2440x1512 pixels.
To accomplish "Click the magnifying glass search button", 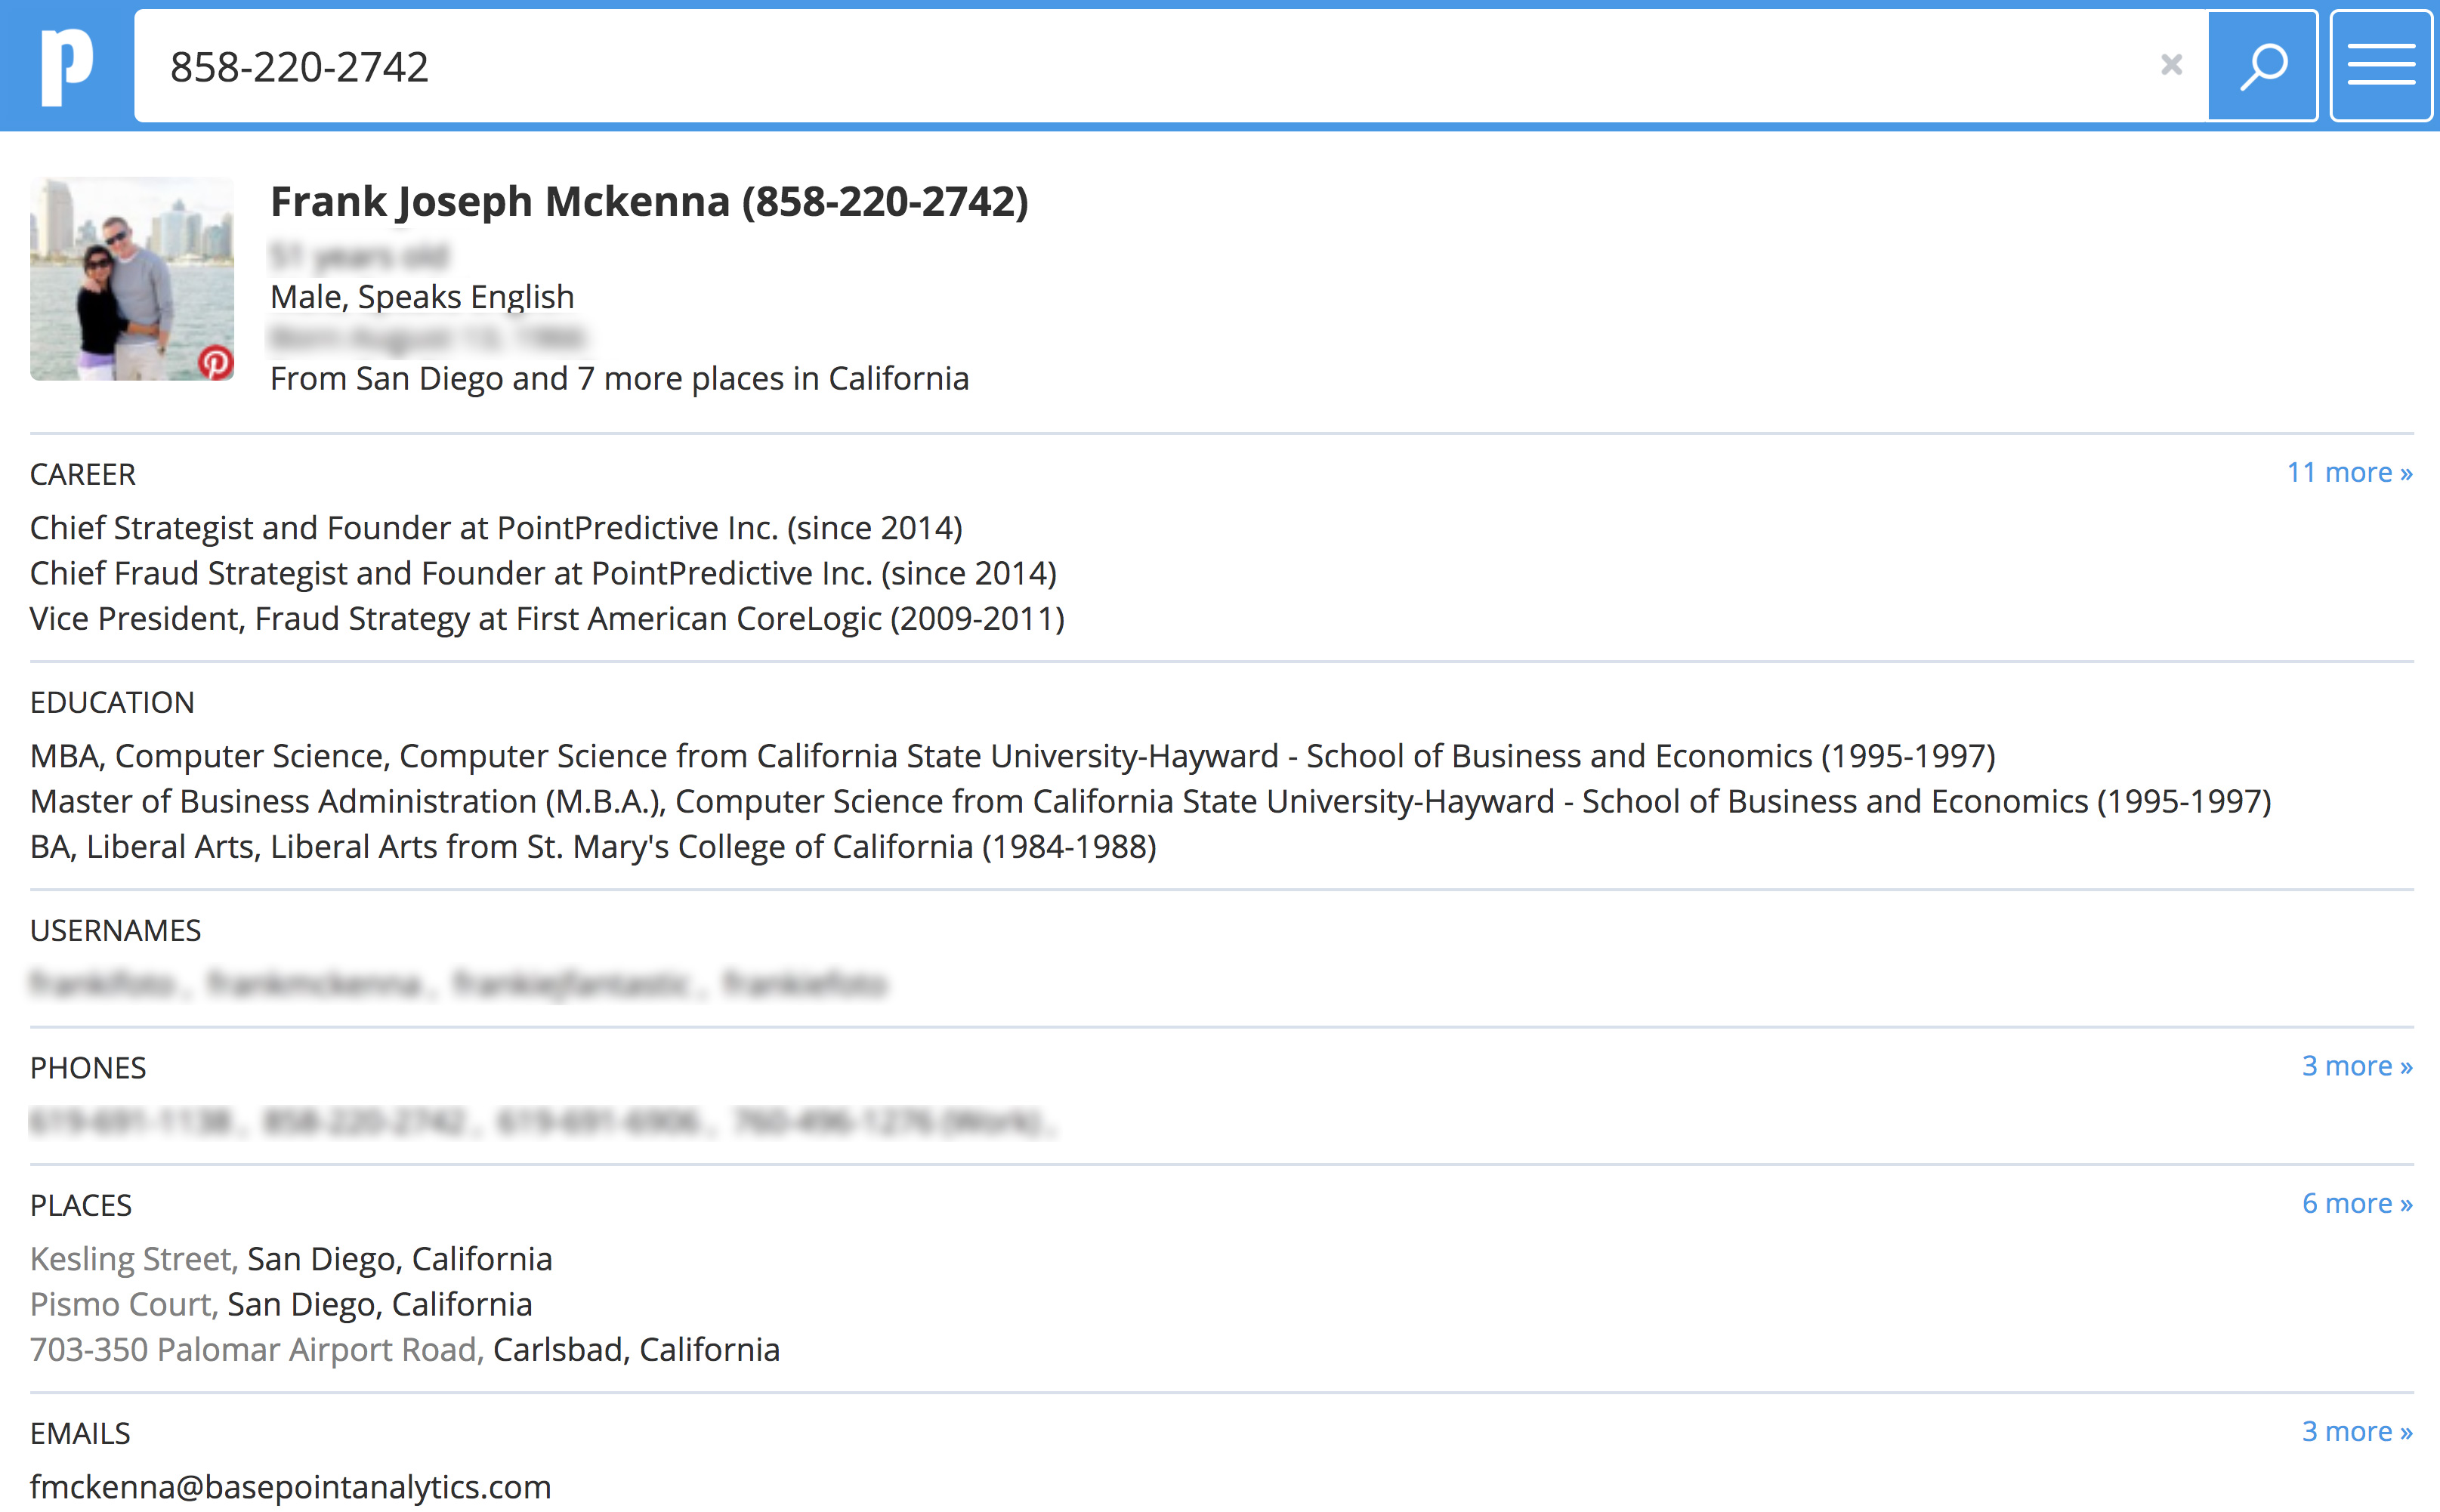I will [2262, 66].
